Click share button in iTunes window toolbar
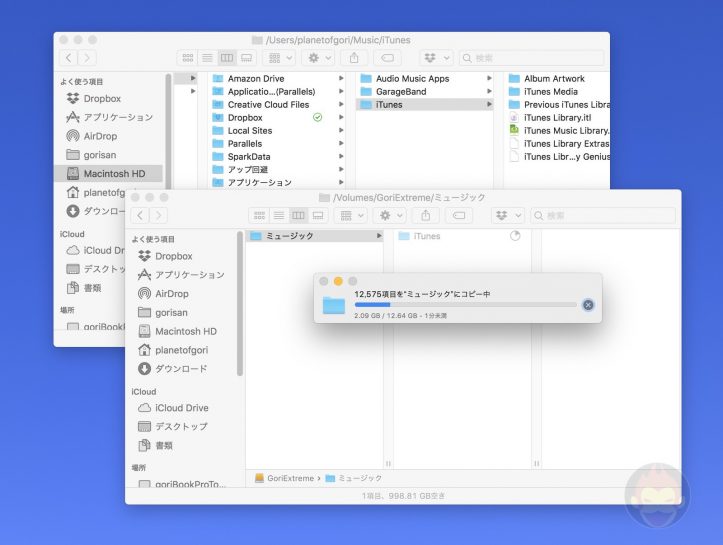Image resolution: width=723 pixels, height=545 pixels. tap(354, 58)
